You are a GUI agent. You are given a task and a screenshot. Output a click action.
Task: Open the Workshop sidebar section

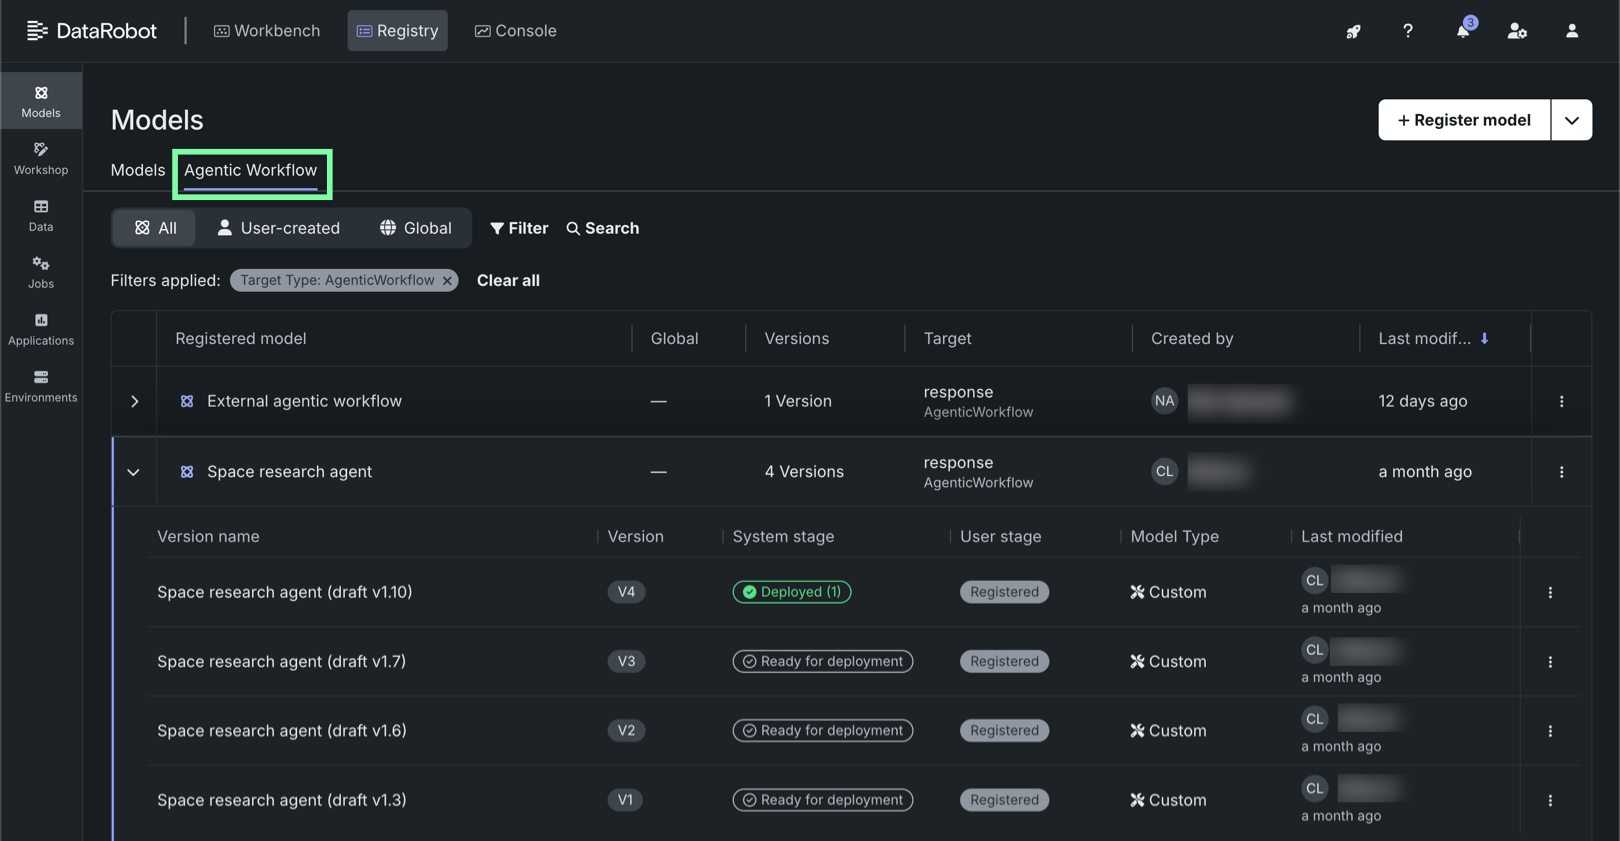pos(41,158)
